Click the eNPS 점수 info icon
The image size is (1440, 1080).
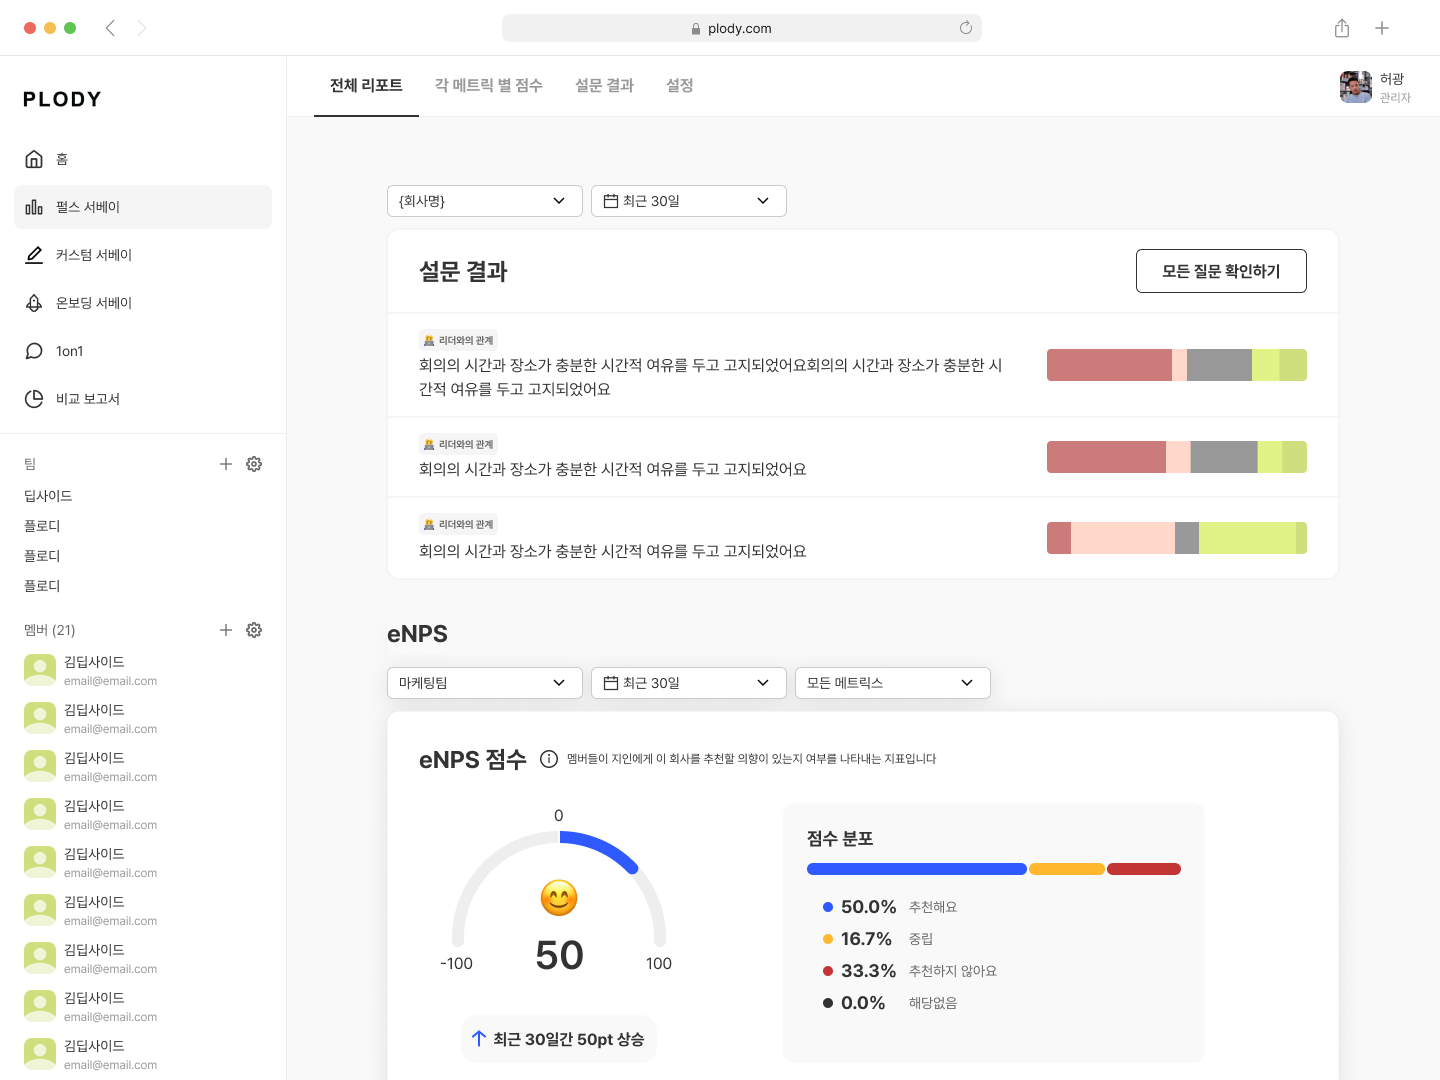549,759
